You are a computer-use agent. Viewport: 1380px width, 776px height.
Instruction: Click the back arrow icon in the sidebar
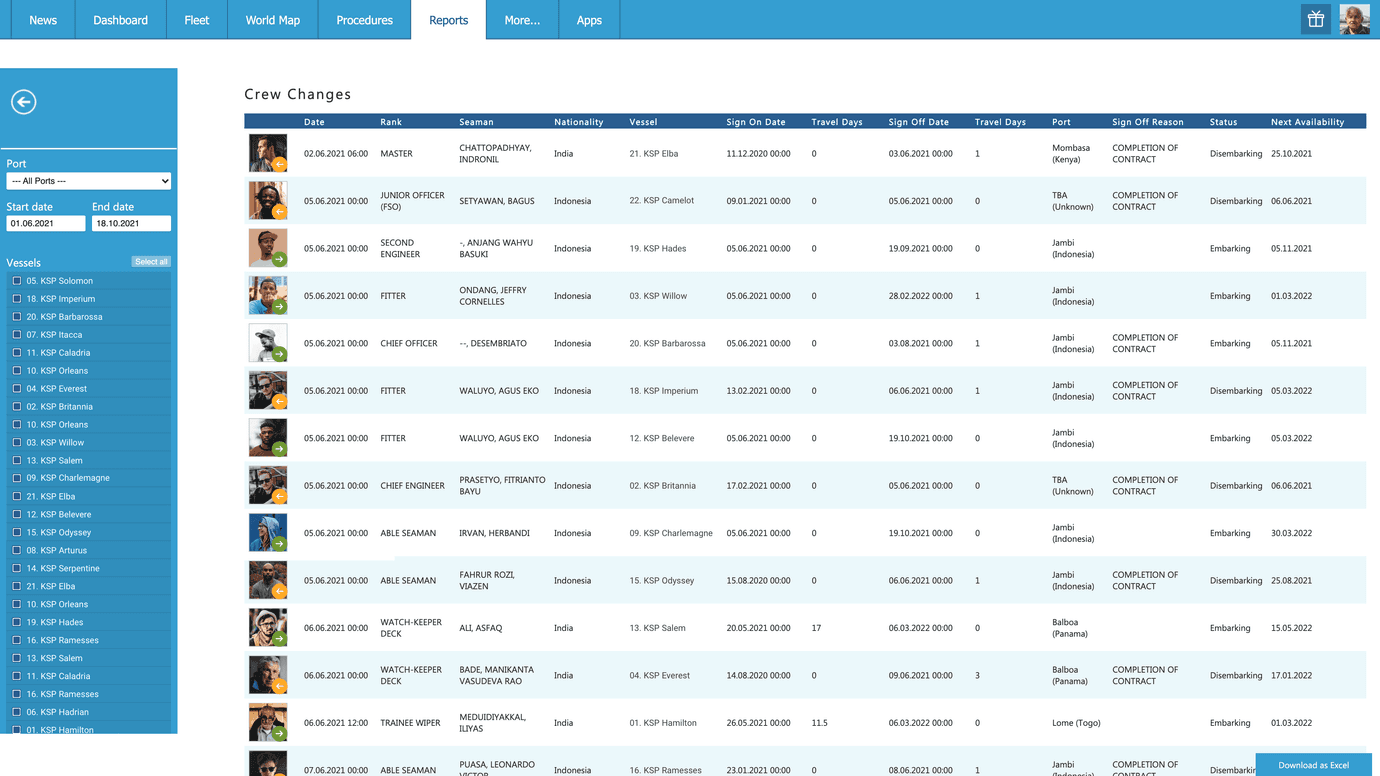(x=23, y=101)
